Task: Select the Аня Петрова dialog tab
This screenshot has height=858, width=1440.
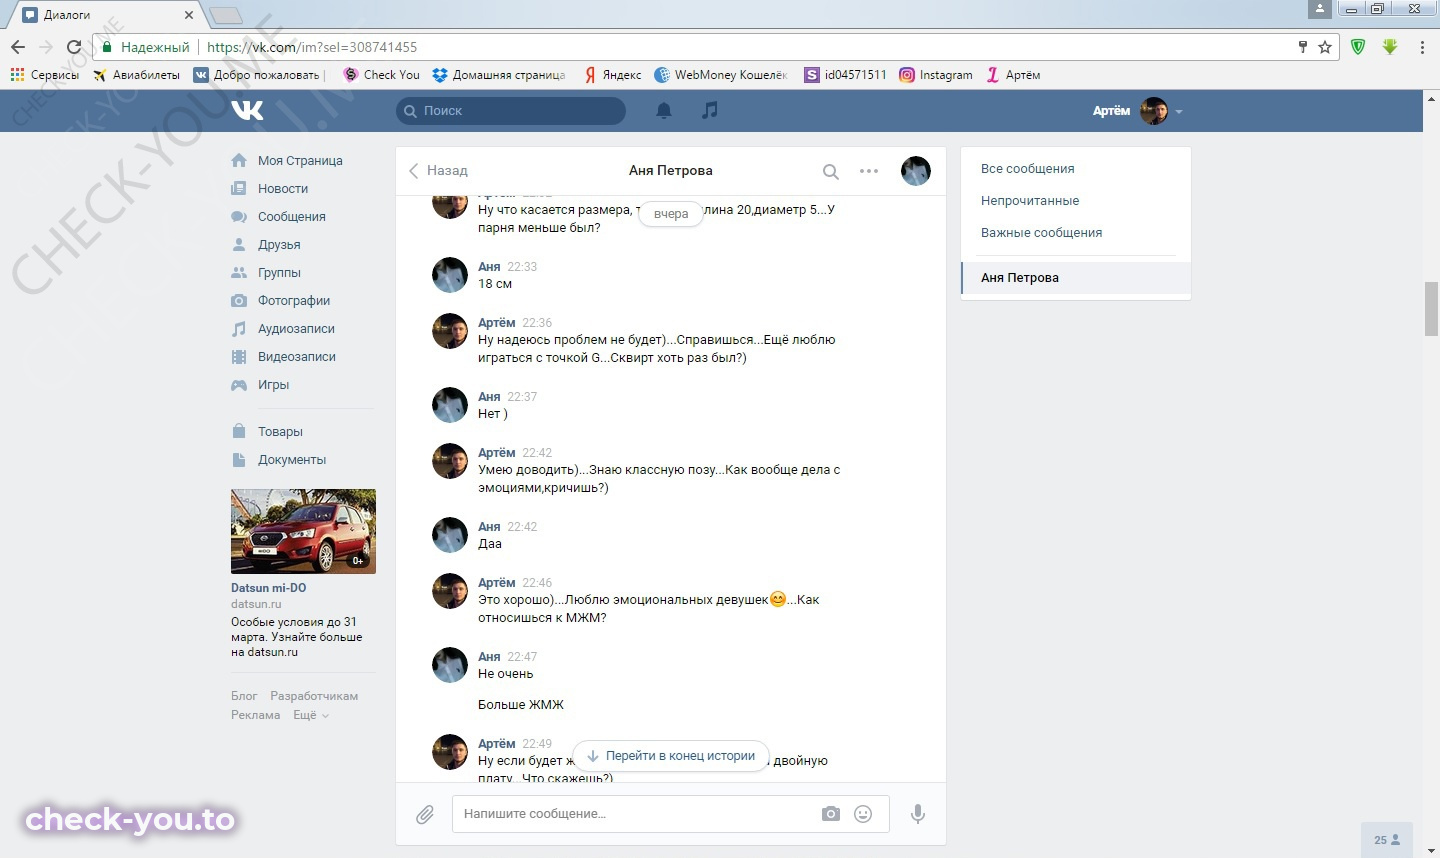Action: 1076,278
